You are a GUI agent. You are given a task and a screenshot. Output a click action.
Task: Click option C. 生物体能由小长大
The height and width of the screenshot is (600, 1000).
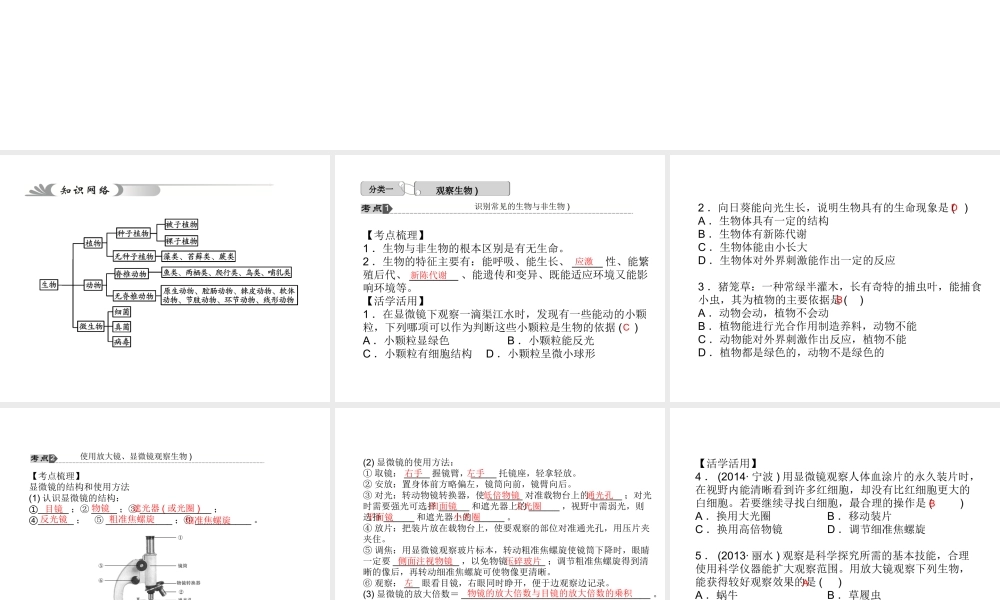(752, 247)
